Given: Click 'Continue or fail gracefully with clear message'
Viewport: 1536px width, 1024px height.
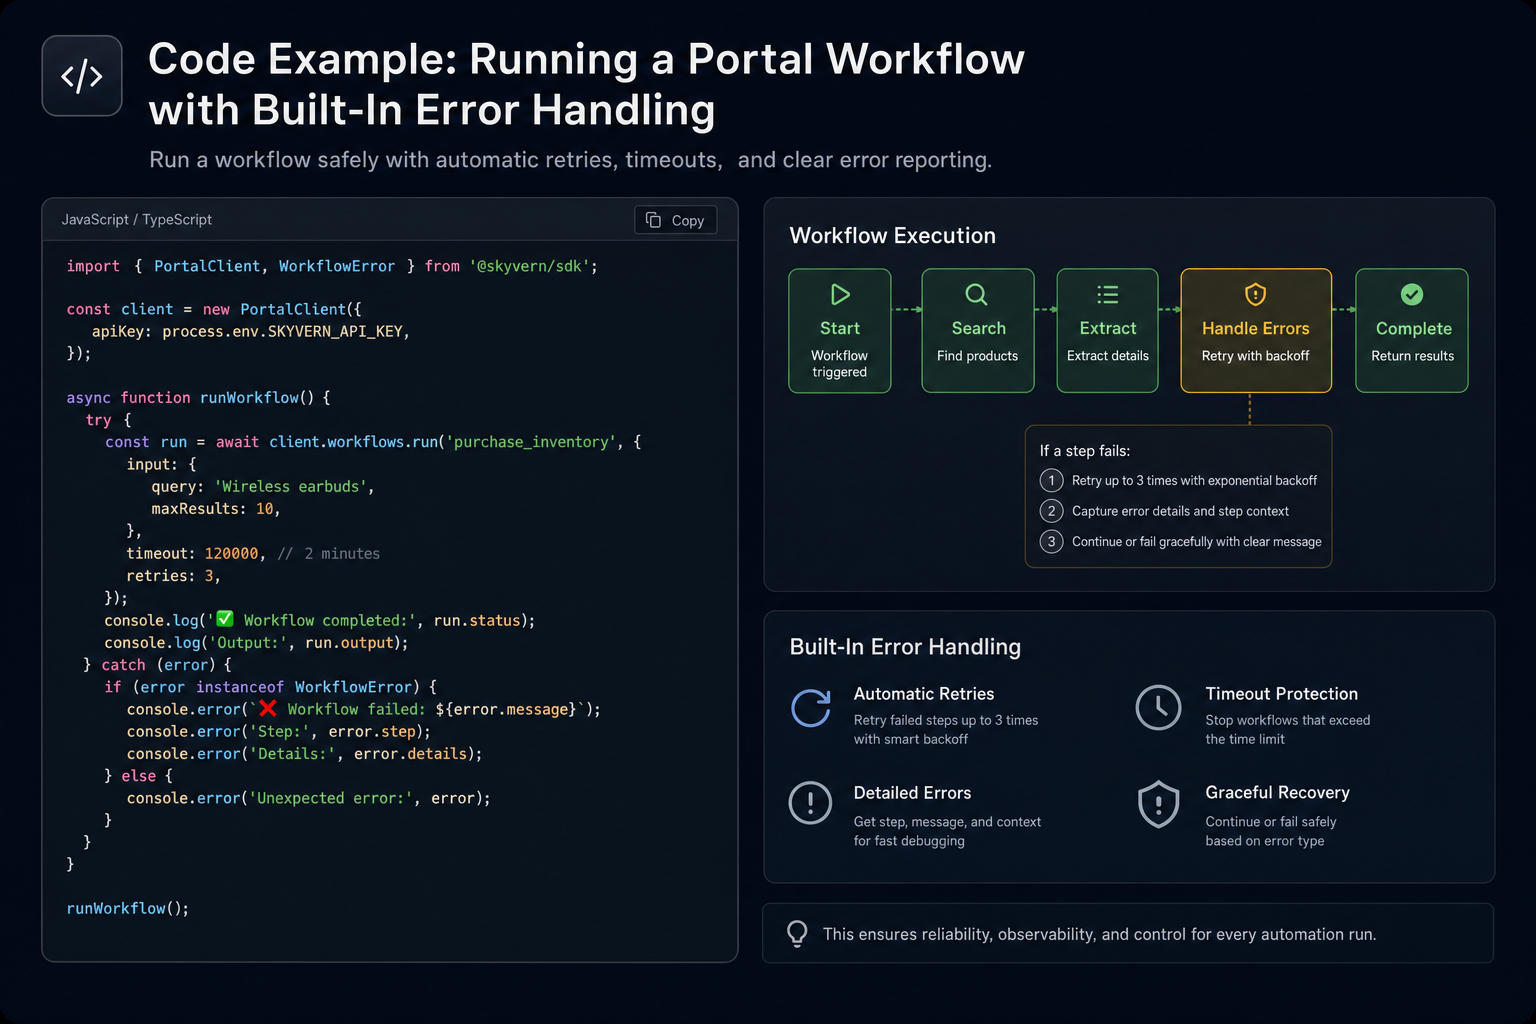Looking at the screenshot, I should [1197, 542].
